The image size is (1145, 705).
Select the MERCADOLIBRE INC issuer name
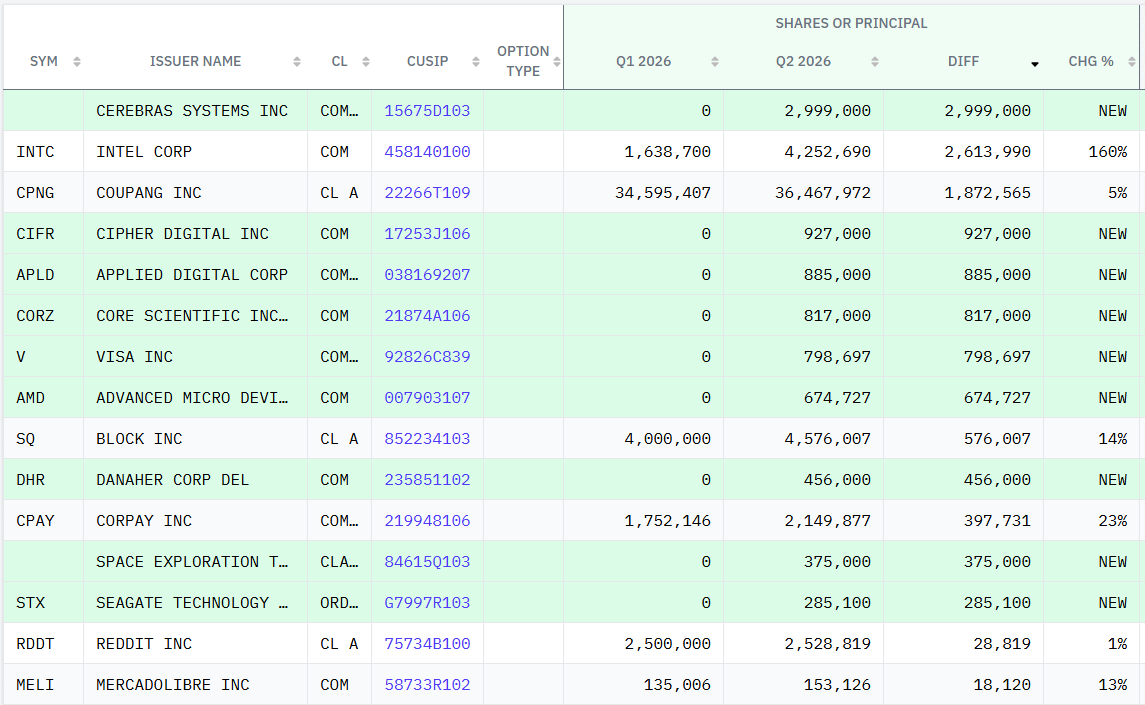172,685
